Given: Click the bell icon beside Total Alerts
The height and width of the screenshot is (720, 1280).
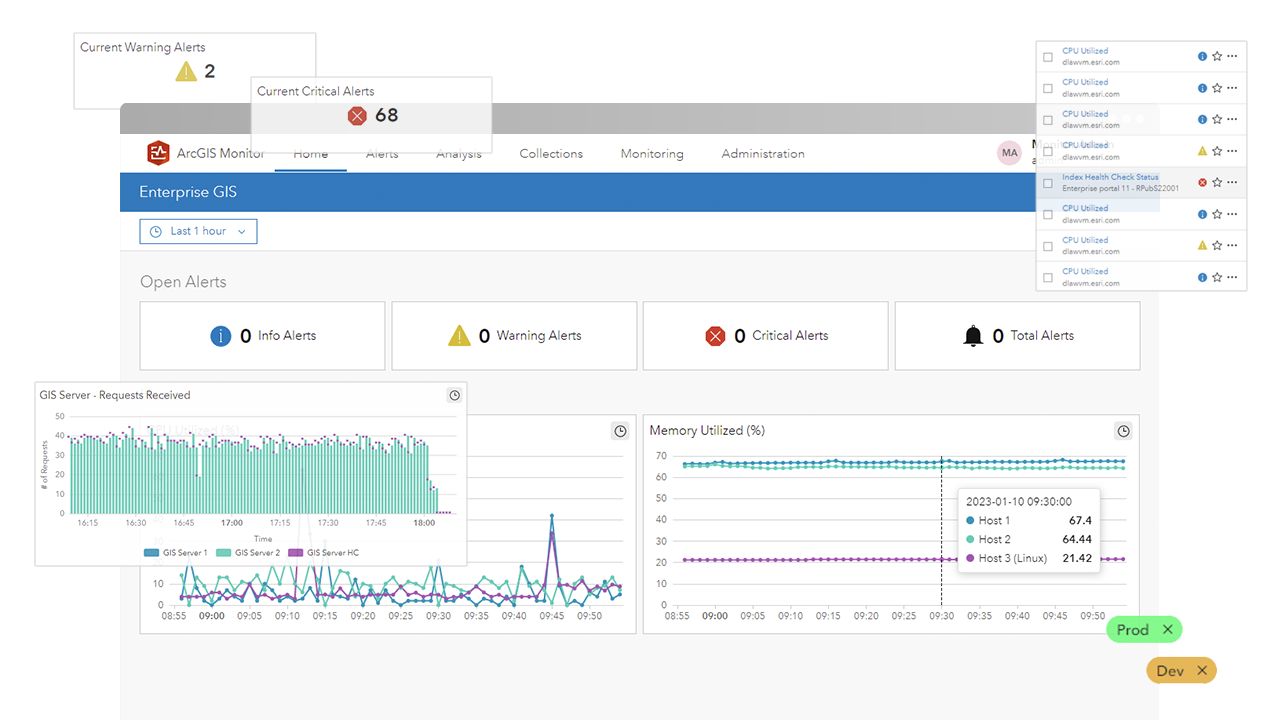Looking at the screenshot, I should pyautogui.click(x=973, y=336).
